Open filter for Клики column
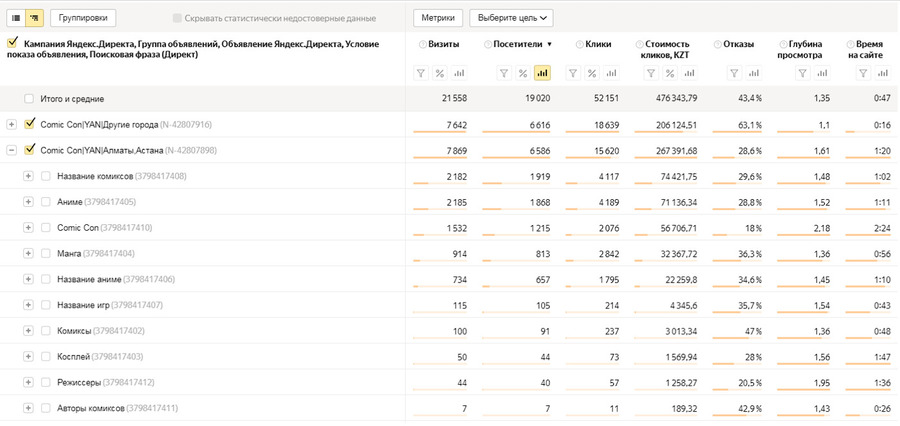The width and height of the screenshot is (900, 426). [x=573, y=73]
